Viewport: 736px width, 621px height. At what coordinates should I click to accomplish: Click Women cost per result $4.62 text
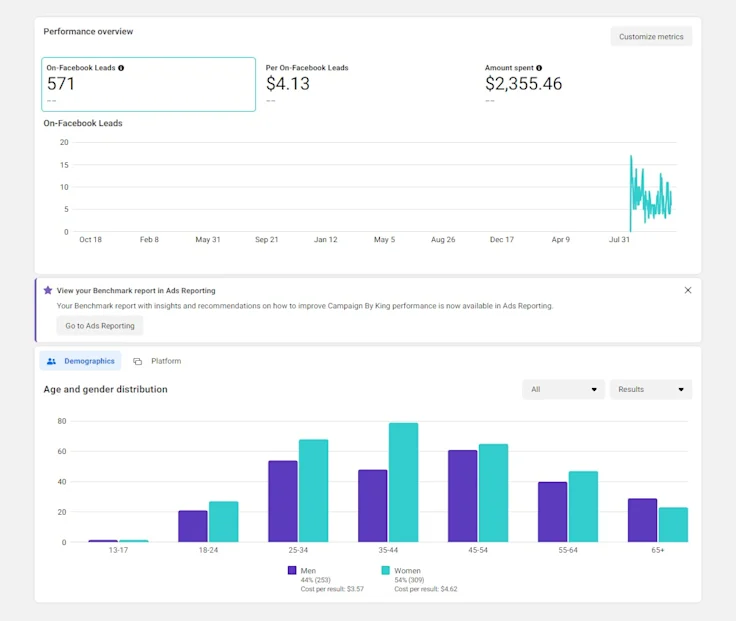[426, 589]
